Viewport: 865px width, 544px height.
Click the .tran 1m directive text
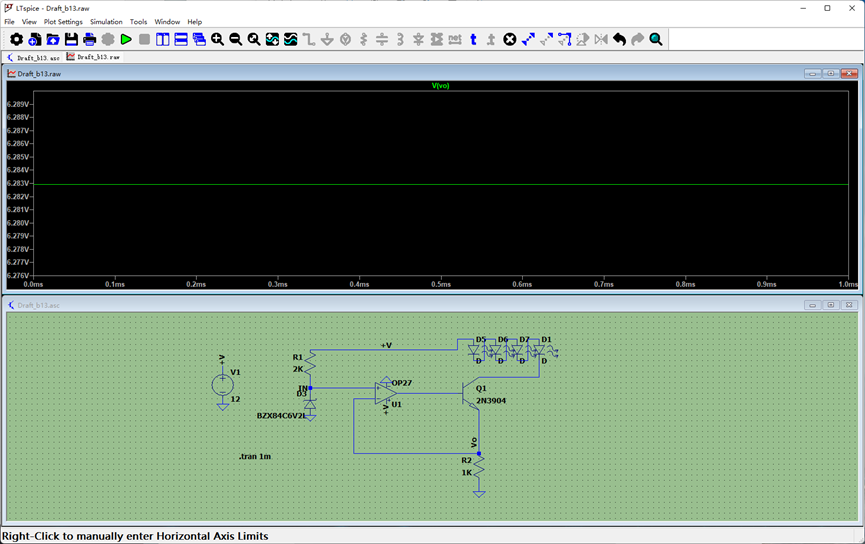[255, 456]
